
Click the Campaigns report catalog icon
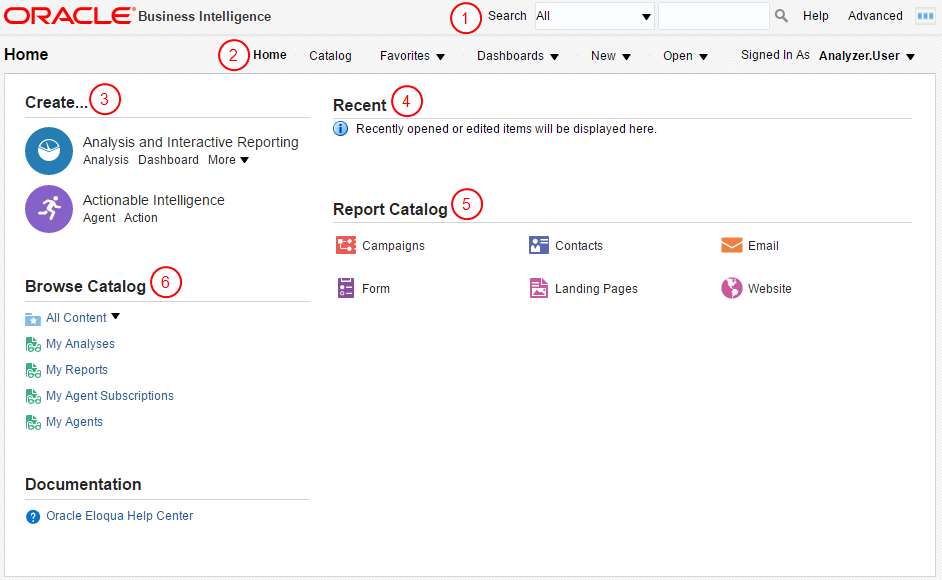pyautogui.click(x=346, y=245)
